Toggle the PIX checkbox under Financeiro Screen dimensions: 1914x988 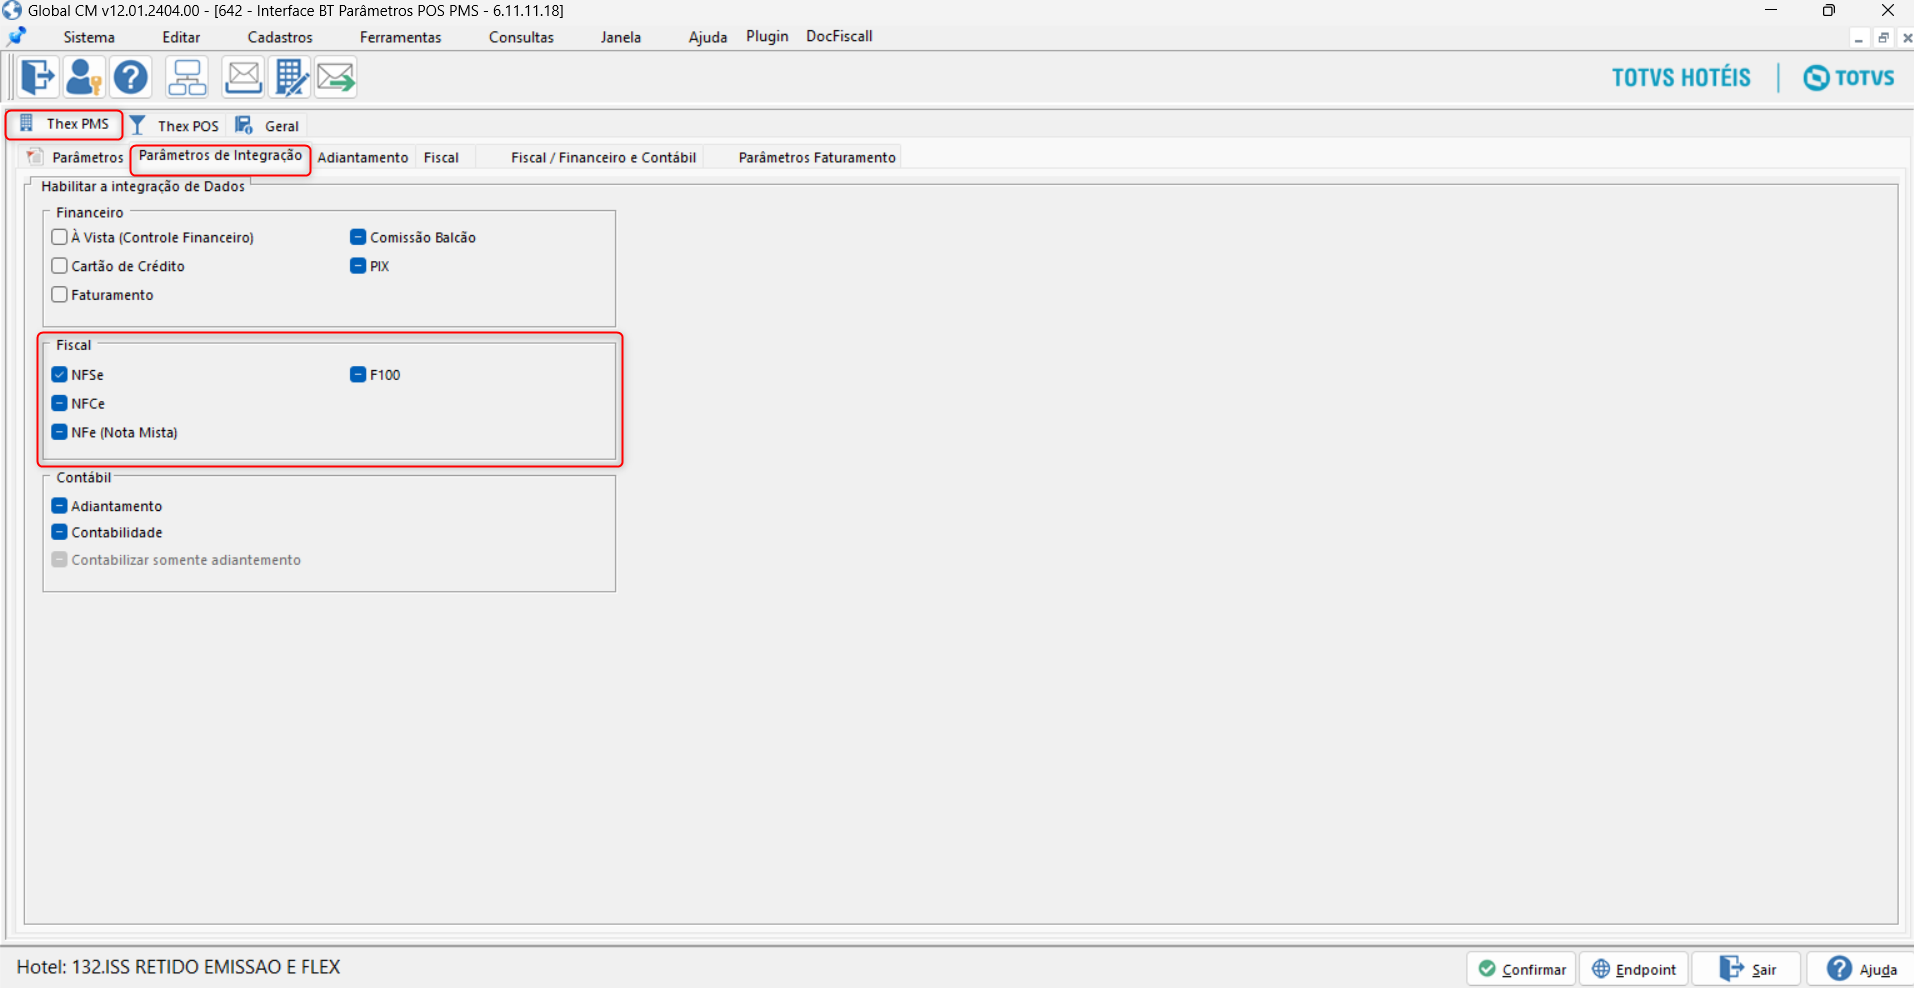[x=358, y=265]
